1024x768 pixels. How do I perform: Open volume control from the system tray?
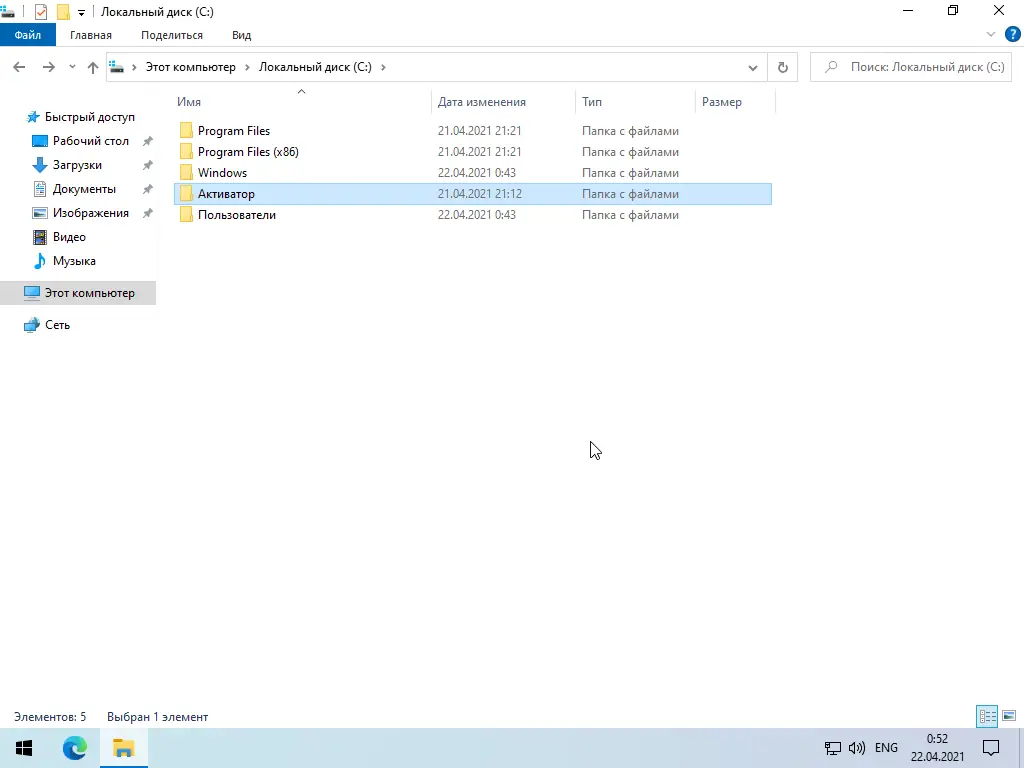[x=857, y=747]
